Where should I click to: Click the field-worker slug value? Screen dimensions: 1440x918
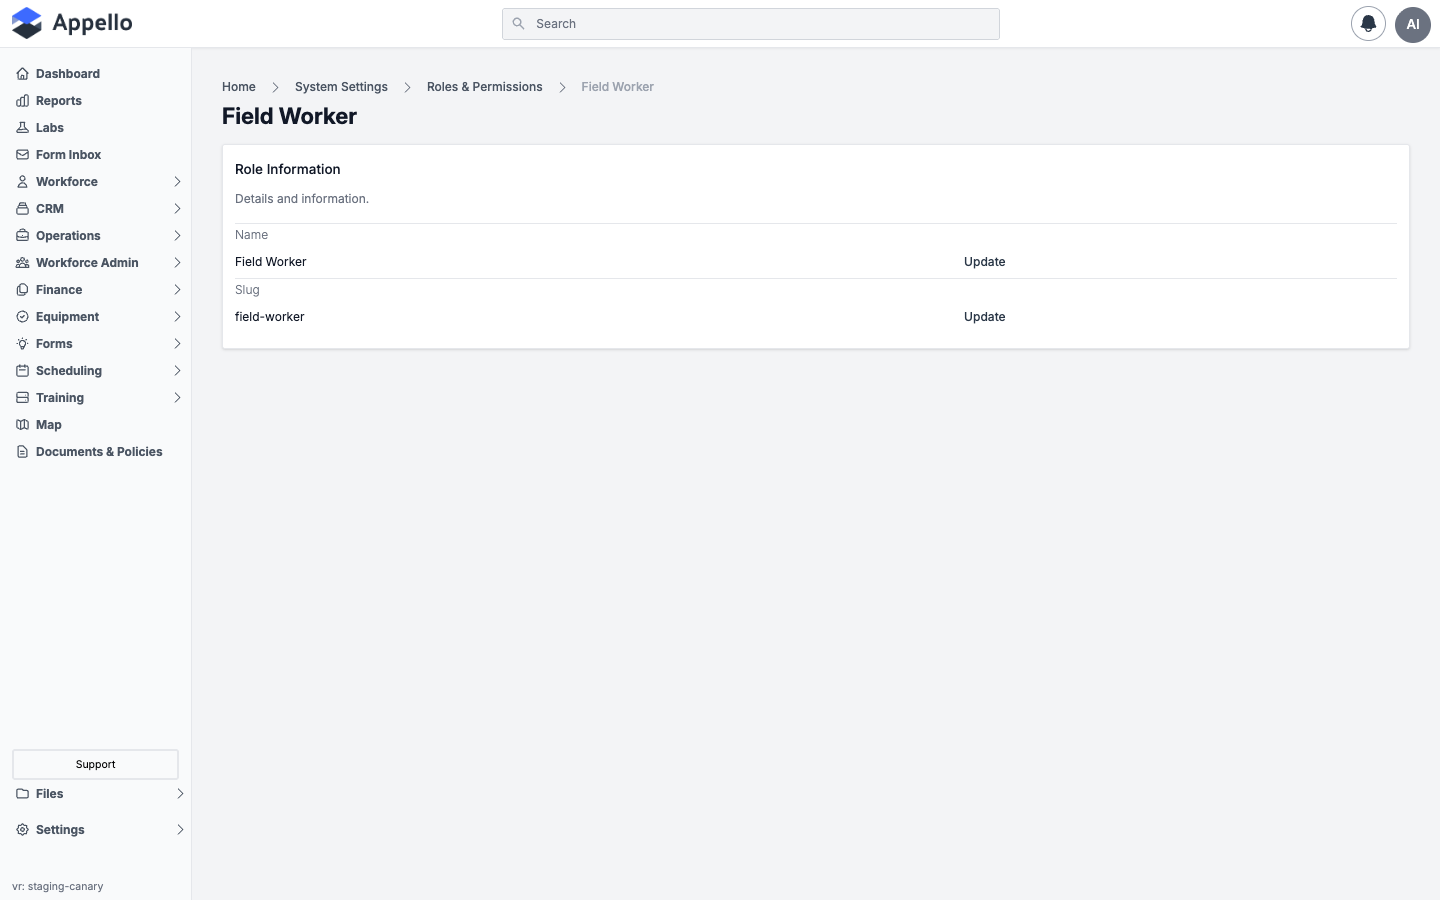tap(270, 317)
